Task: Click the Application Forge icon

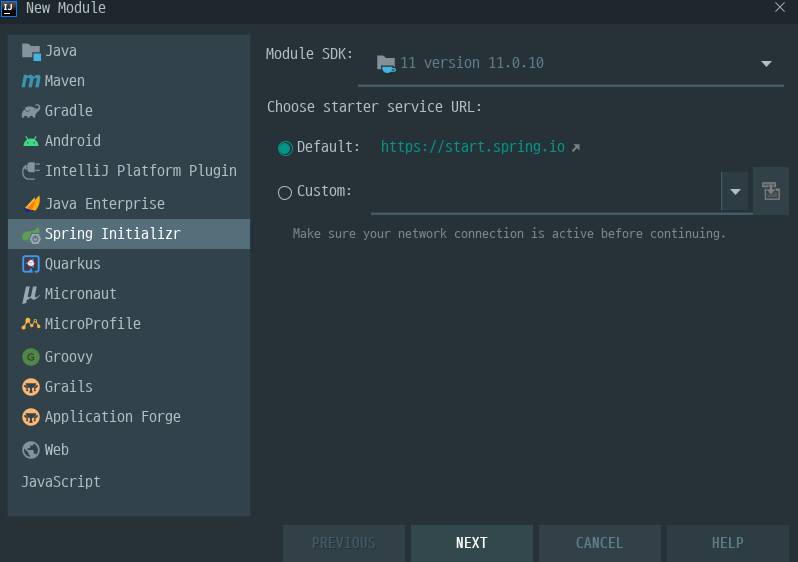Action: click(31, 417)
